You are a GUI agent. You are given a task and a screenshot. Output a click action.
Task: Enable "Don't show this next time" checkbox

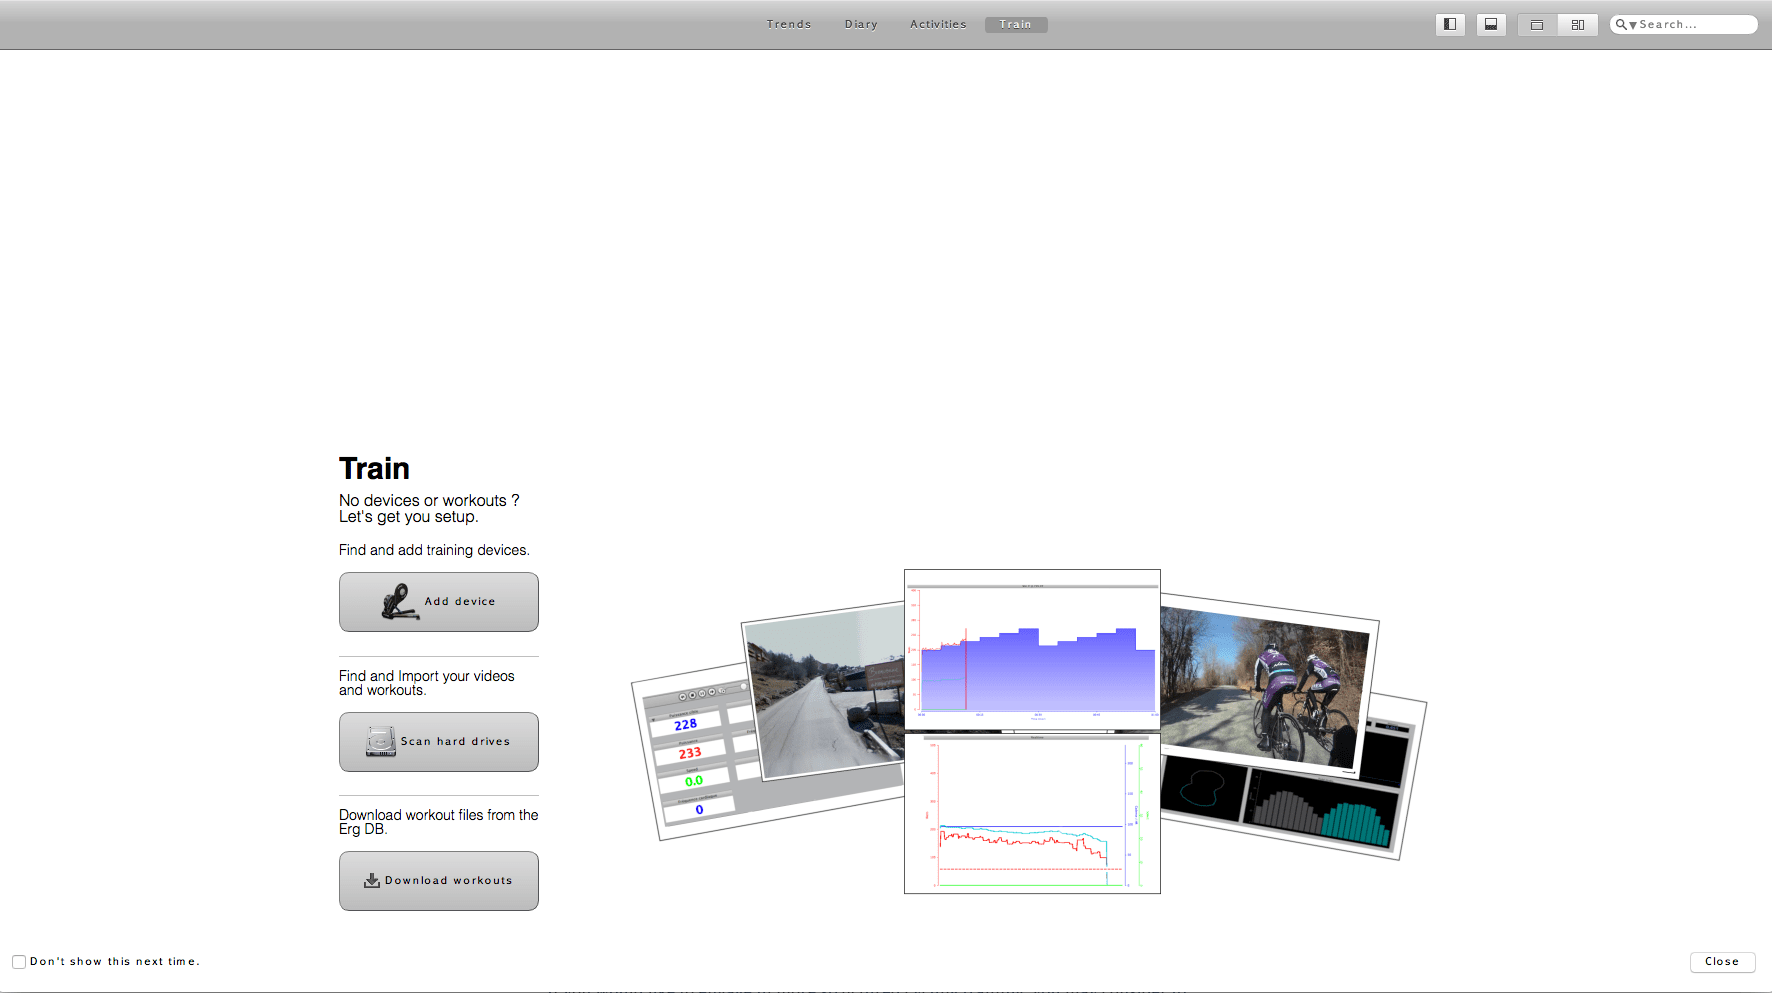click(19, 962)
